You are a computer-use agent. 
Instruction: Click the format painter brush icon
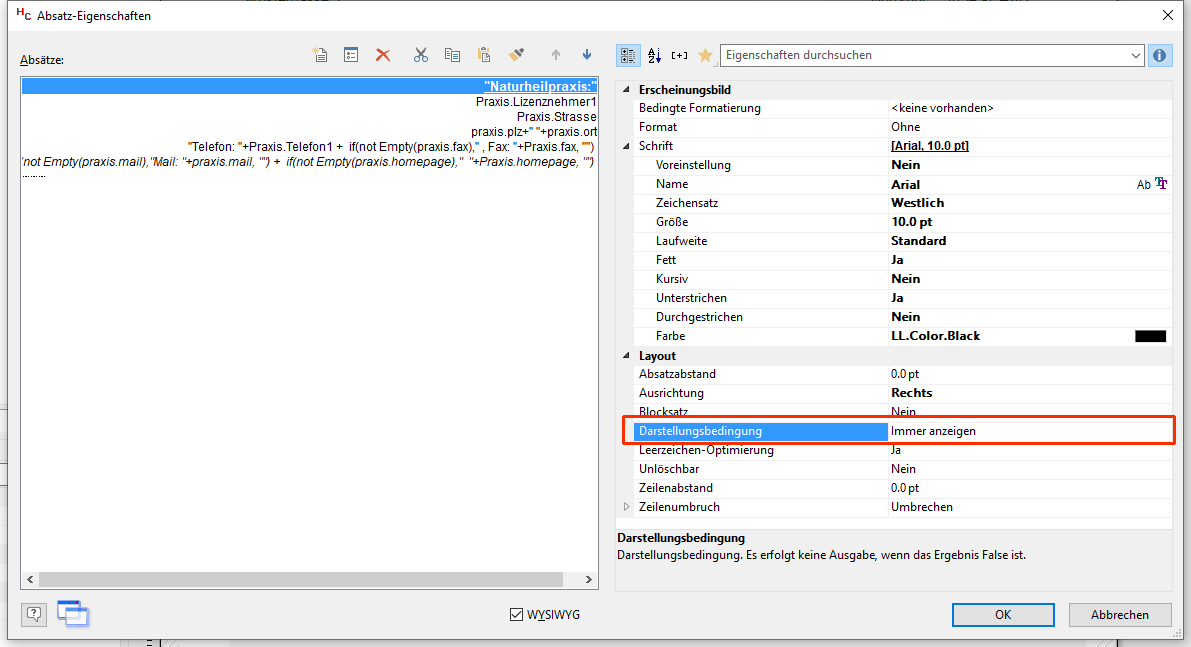click(x=516, y=55)
